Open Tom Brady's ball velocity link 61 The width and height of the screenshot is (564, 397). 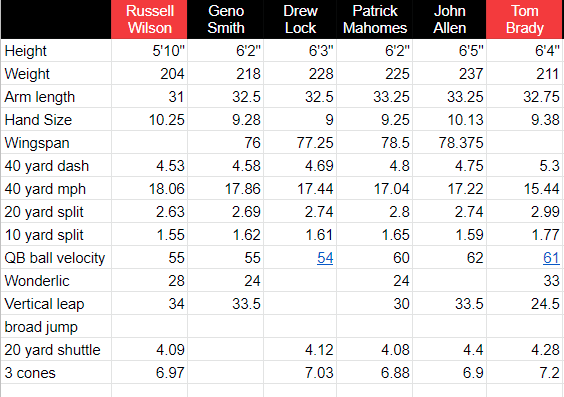tap(551, 258)
